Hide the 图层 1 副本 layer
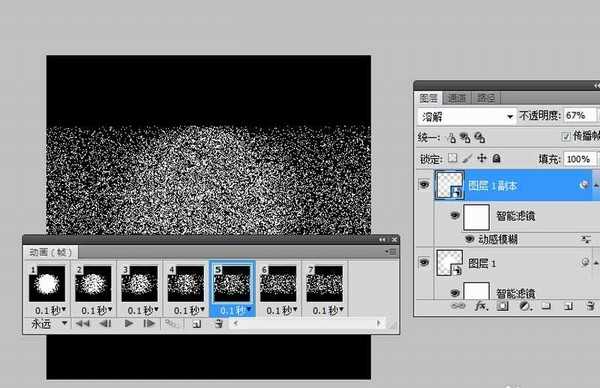This screenshot has height=388, width=600. [x=424, y=185]
